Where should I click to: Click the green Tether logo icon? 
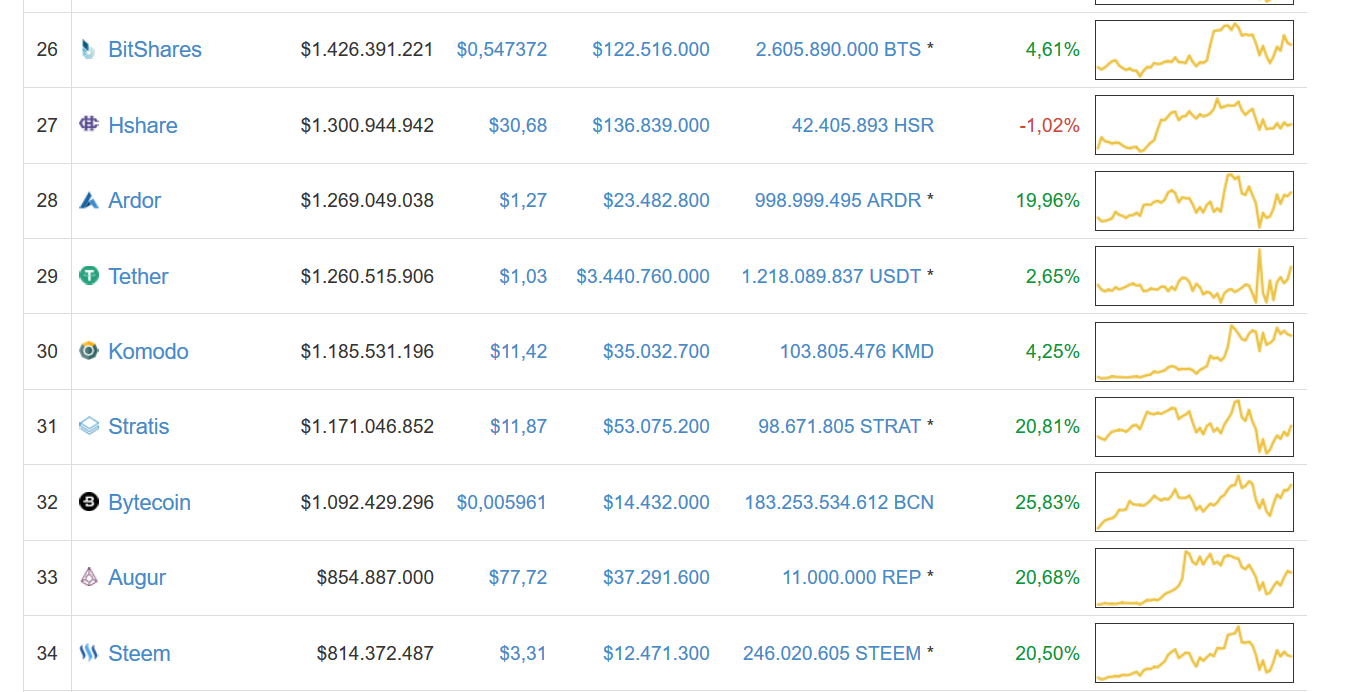[x=89, y=275]
